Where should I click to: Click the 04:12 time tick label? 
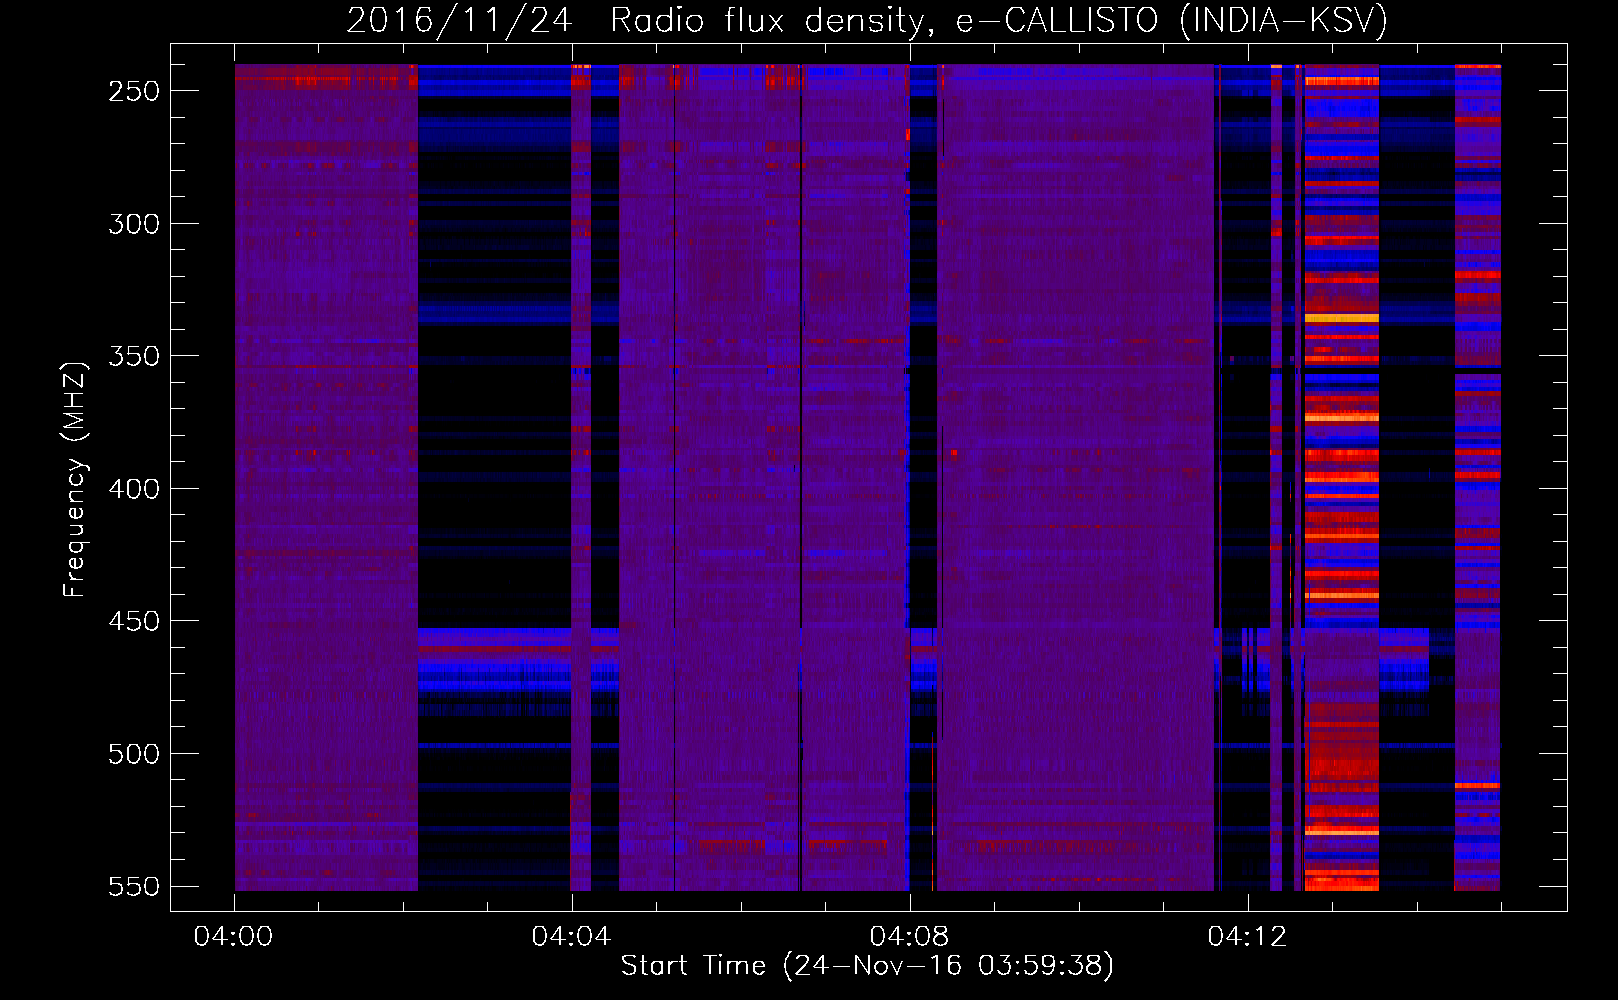pyautogui.click(x=1247, y=937)
